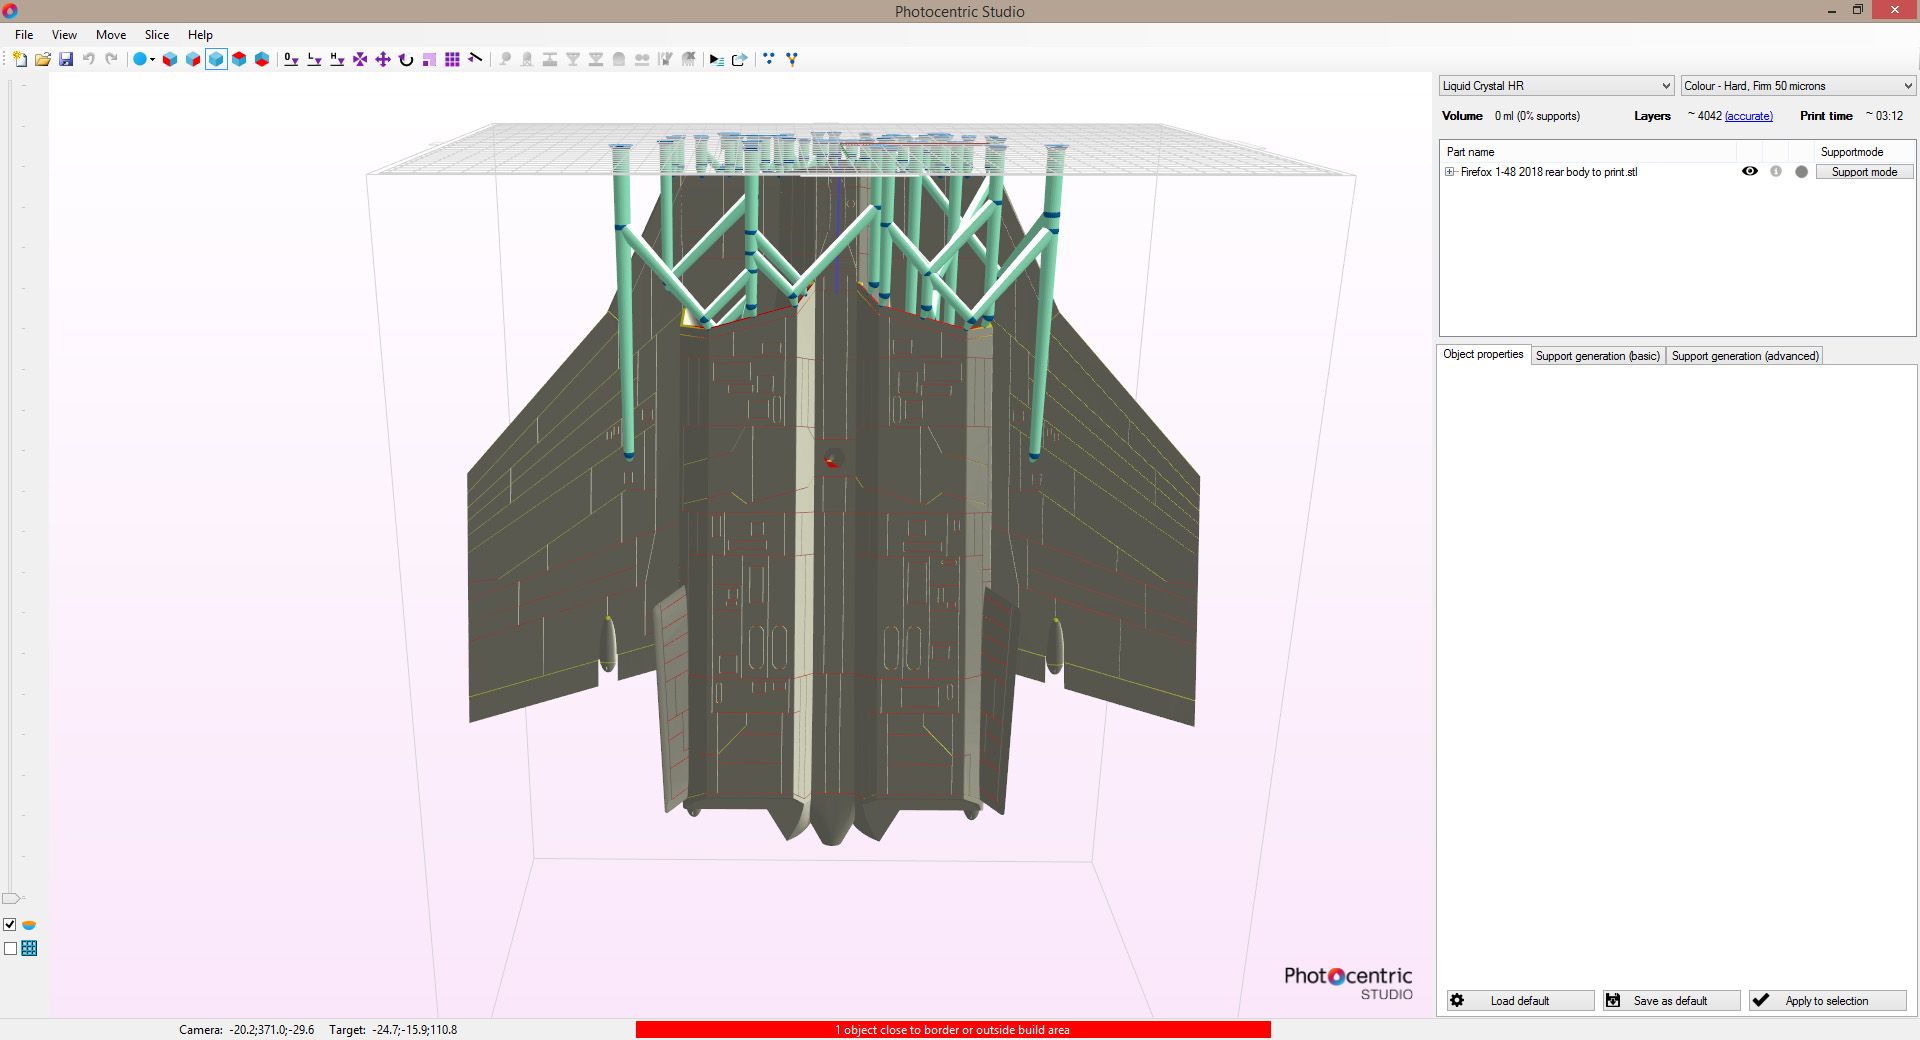Click the greyed add single support icon

click(505, 59)
